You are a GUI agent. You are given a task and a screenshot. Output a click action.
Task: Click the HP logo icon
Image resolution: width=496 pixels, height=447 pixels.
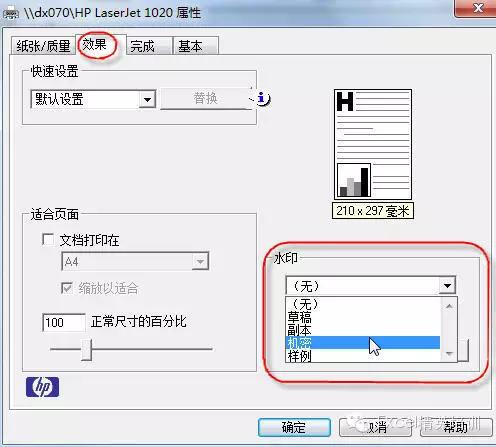coord(43,387)
